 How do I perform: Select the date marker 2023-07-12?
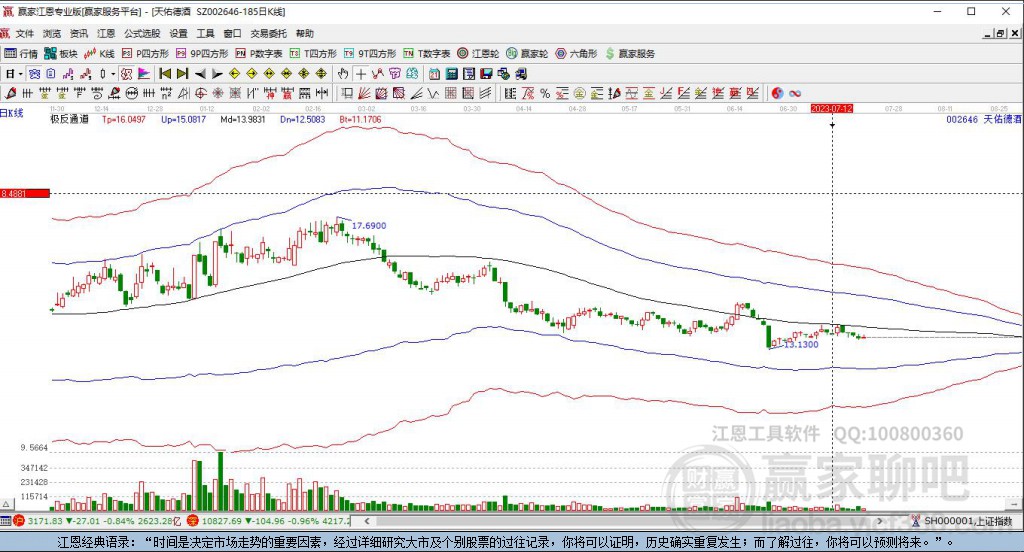pos(831,108)
